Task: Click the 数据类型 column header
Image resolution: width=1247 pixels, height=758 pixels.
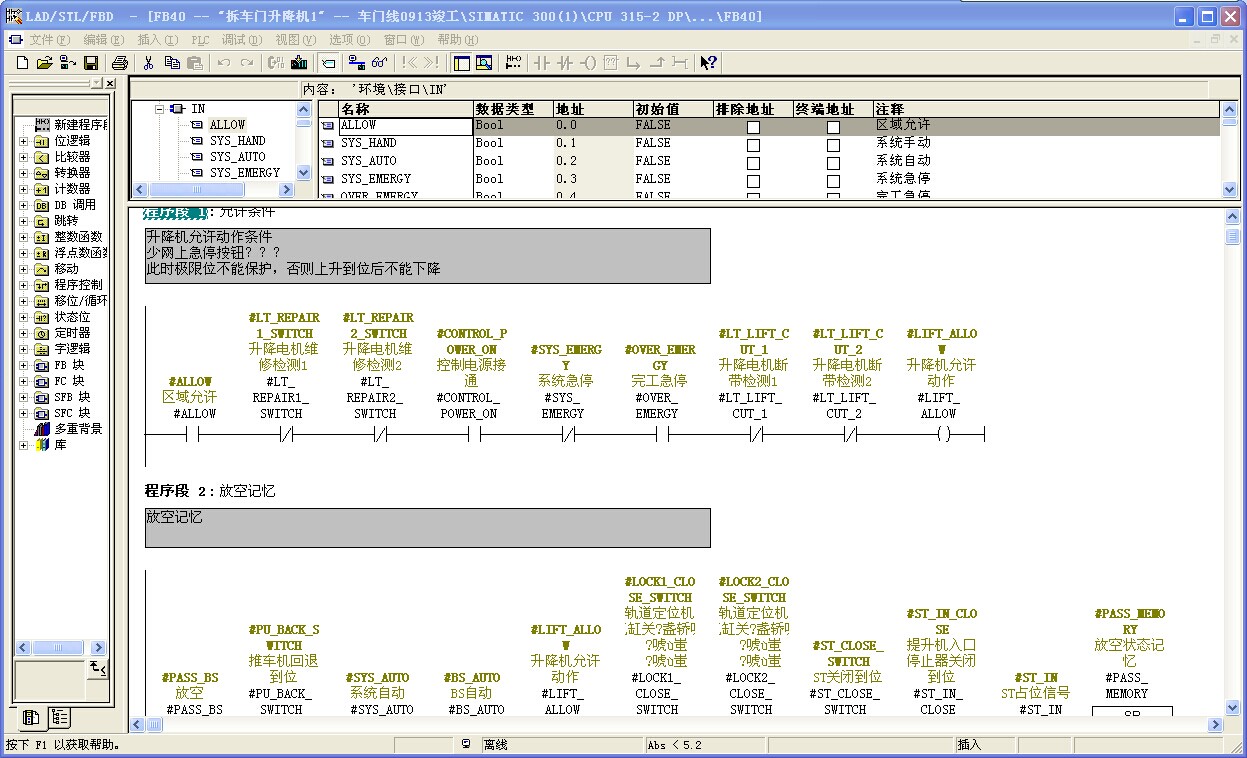Action: [513, 109]
